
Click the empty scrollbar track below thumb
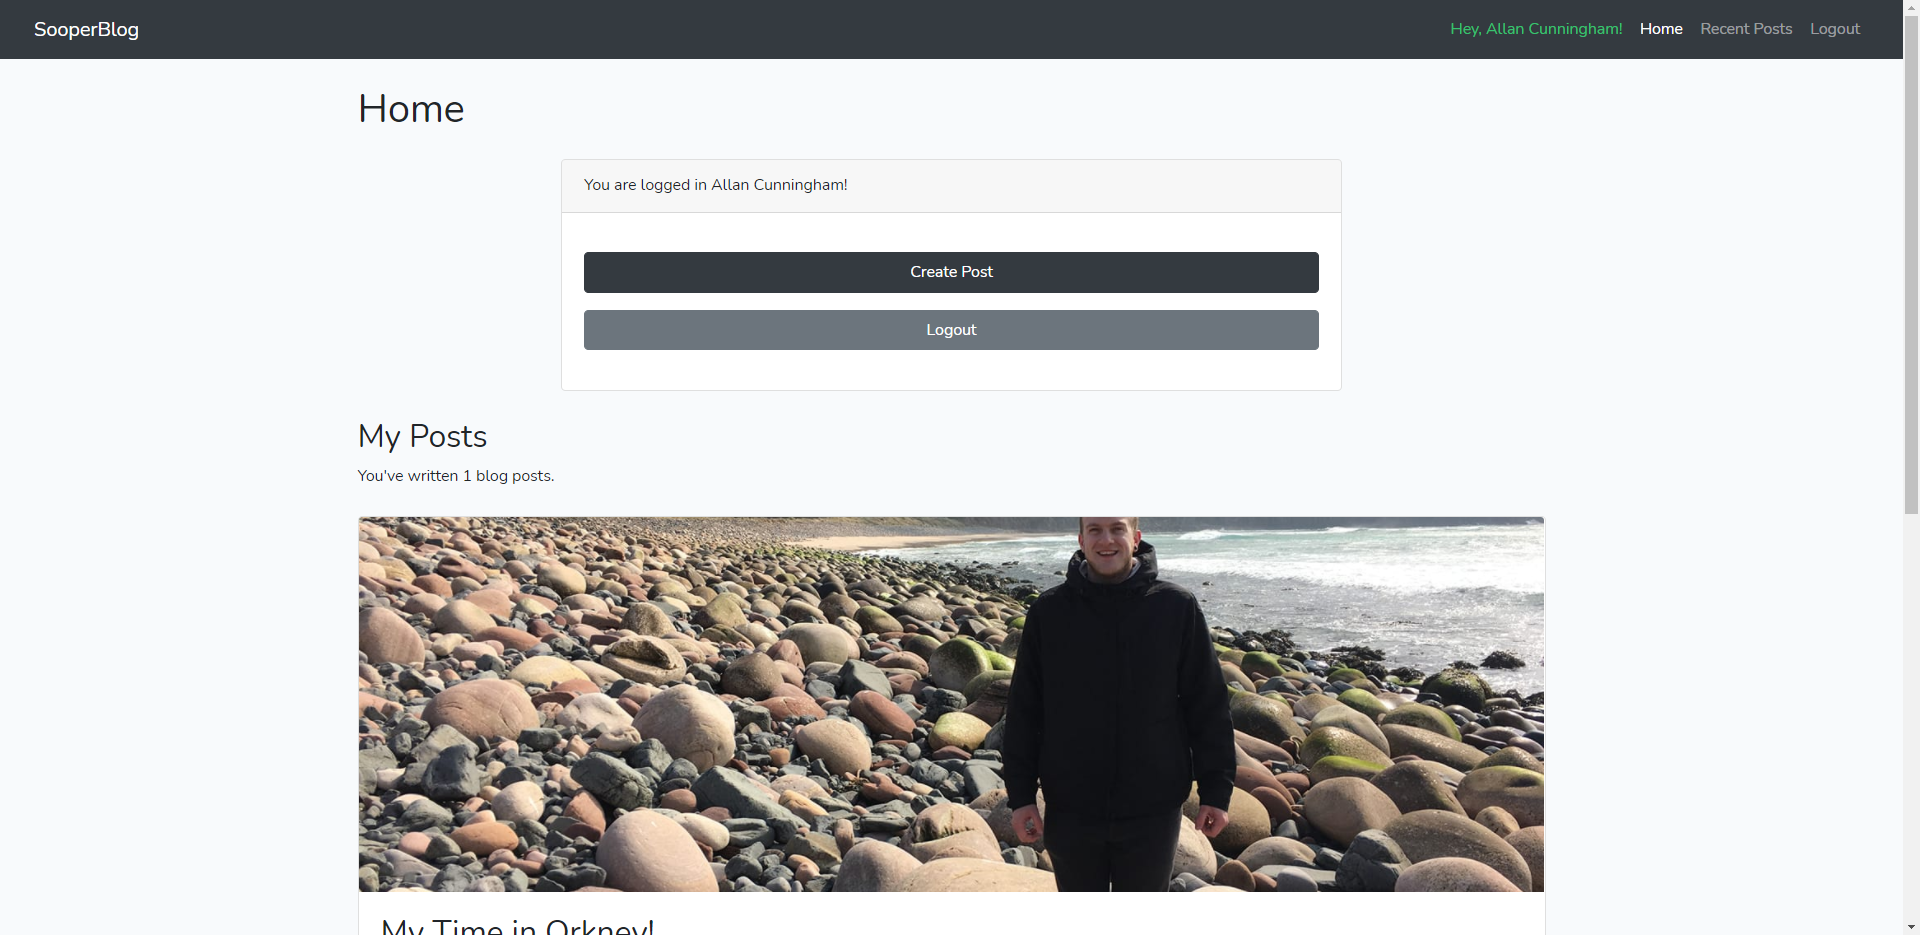(1911, 716)
